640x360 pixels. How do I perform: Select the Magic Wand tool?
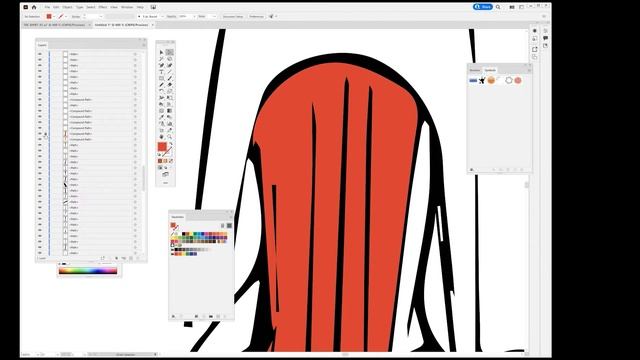162,59
